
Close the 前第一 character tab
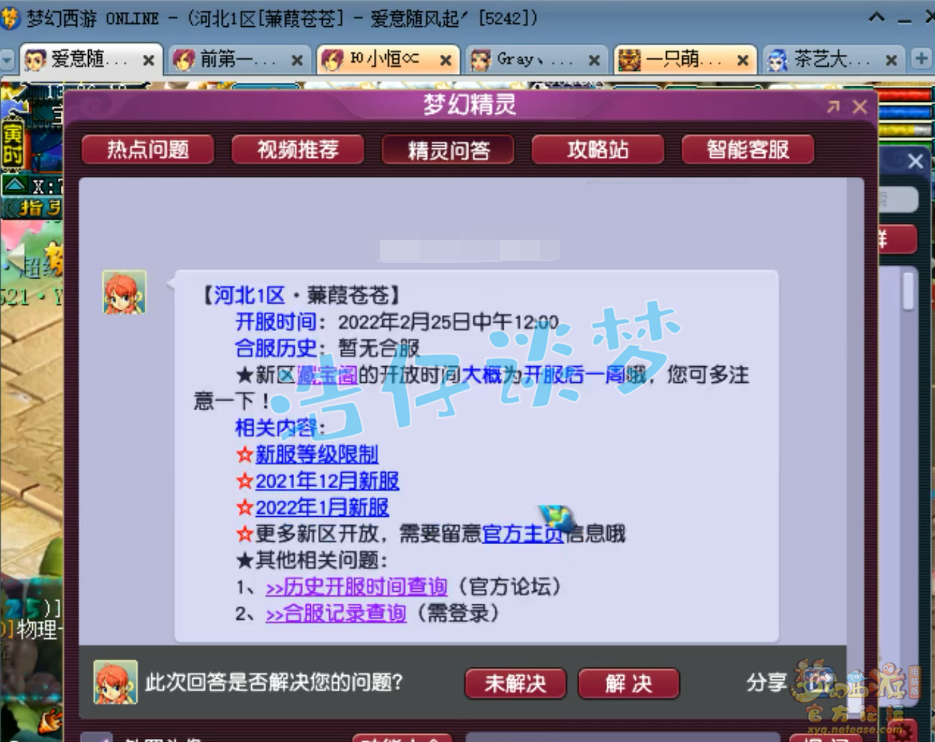(297, 60)
